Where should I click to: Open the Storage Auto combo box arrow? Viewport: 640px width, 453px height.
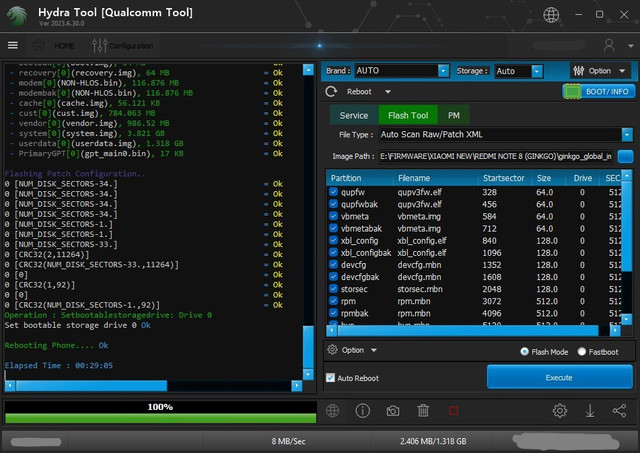point(537,71)
